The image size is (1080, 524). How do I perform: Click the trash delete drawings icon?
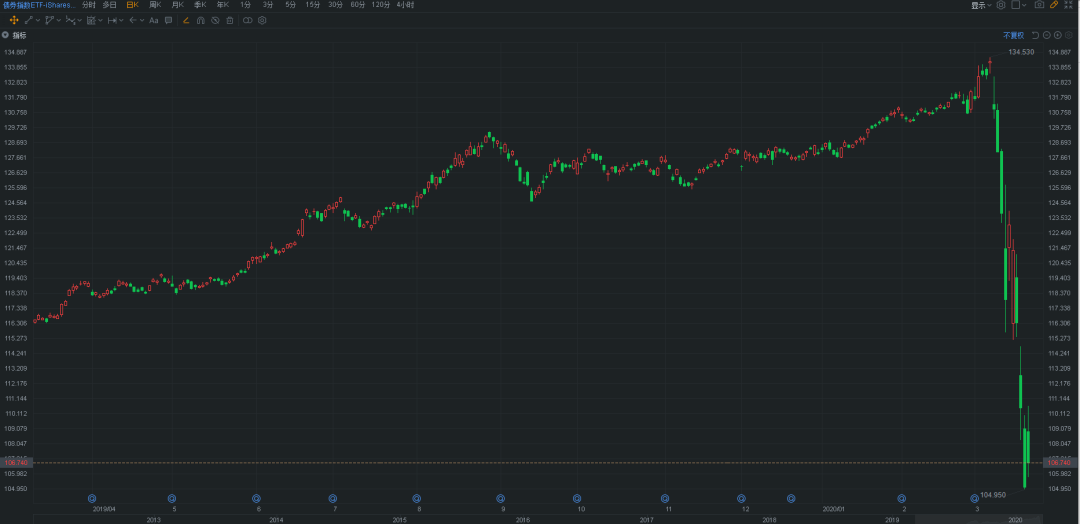pos(229,20)
